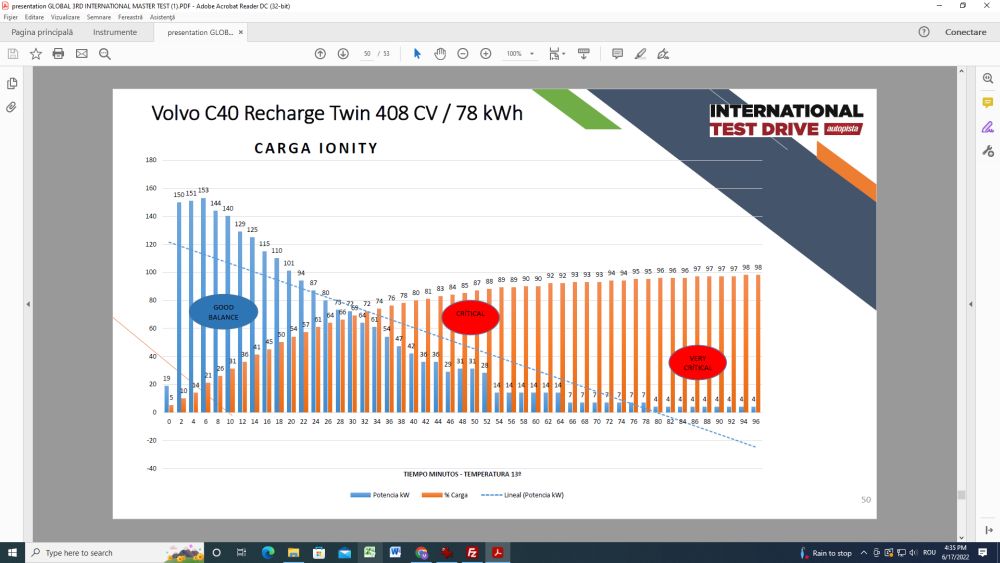The width and height of the screenshot is (1000, 563).
Task: Click the vertical scrollbar down arrow
Action: coord(961,537)
